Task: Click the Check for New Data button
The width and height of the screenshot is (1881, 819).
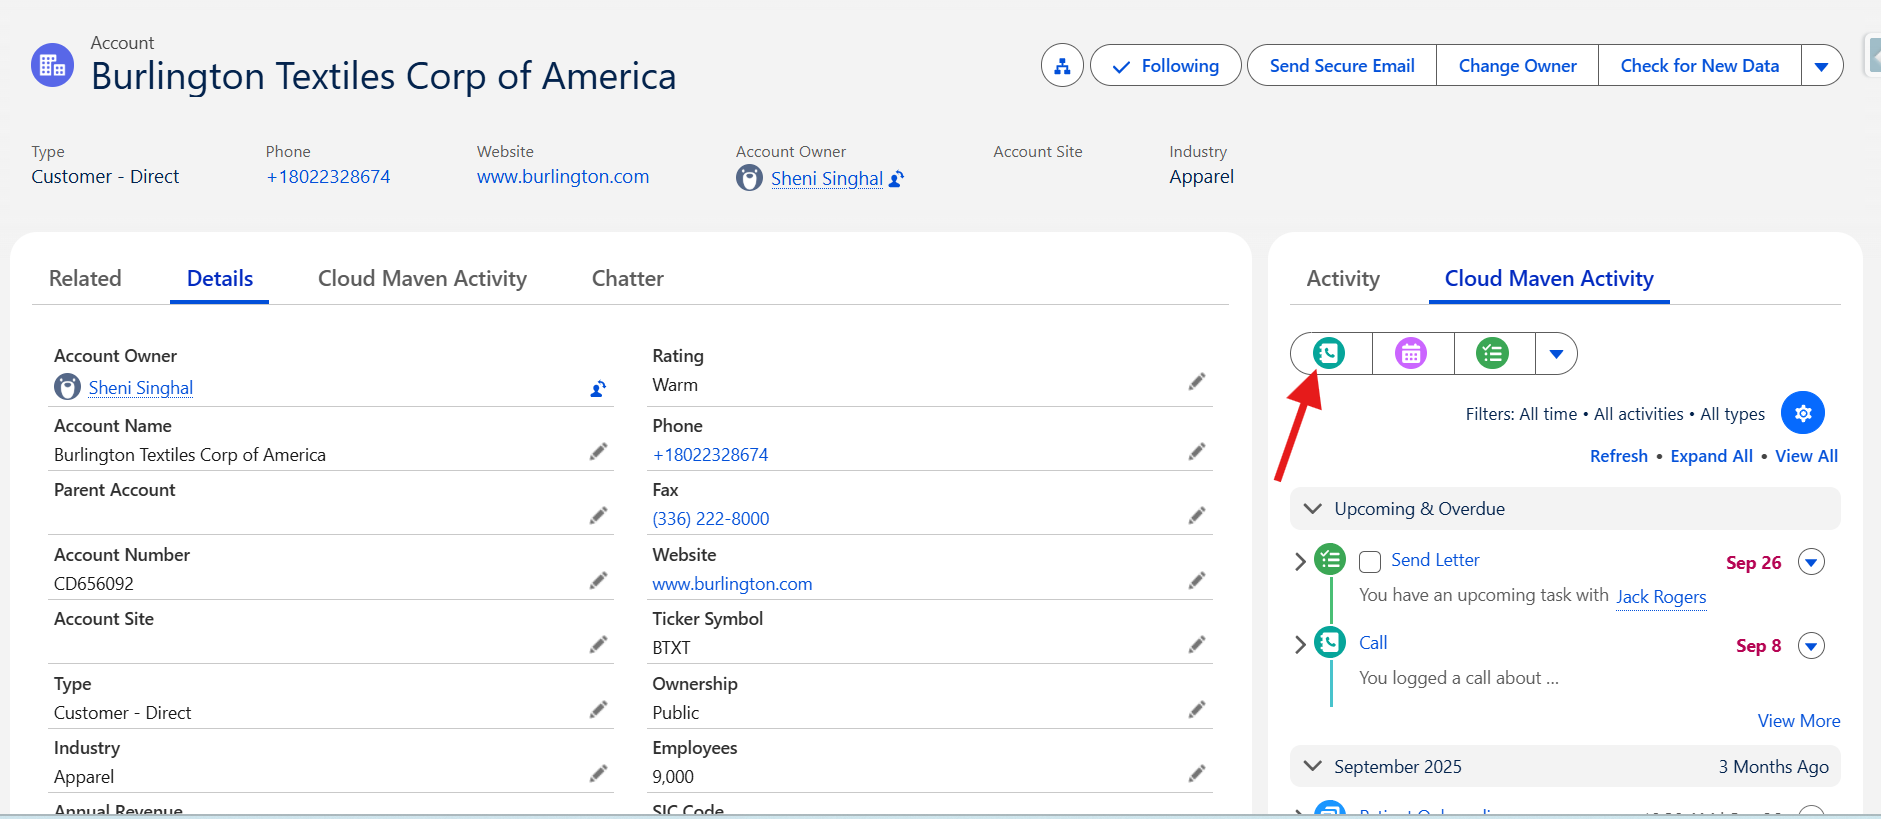Action: (1700, 66)
